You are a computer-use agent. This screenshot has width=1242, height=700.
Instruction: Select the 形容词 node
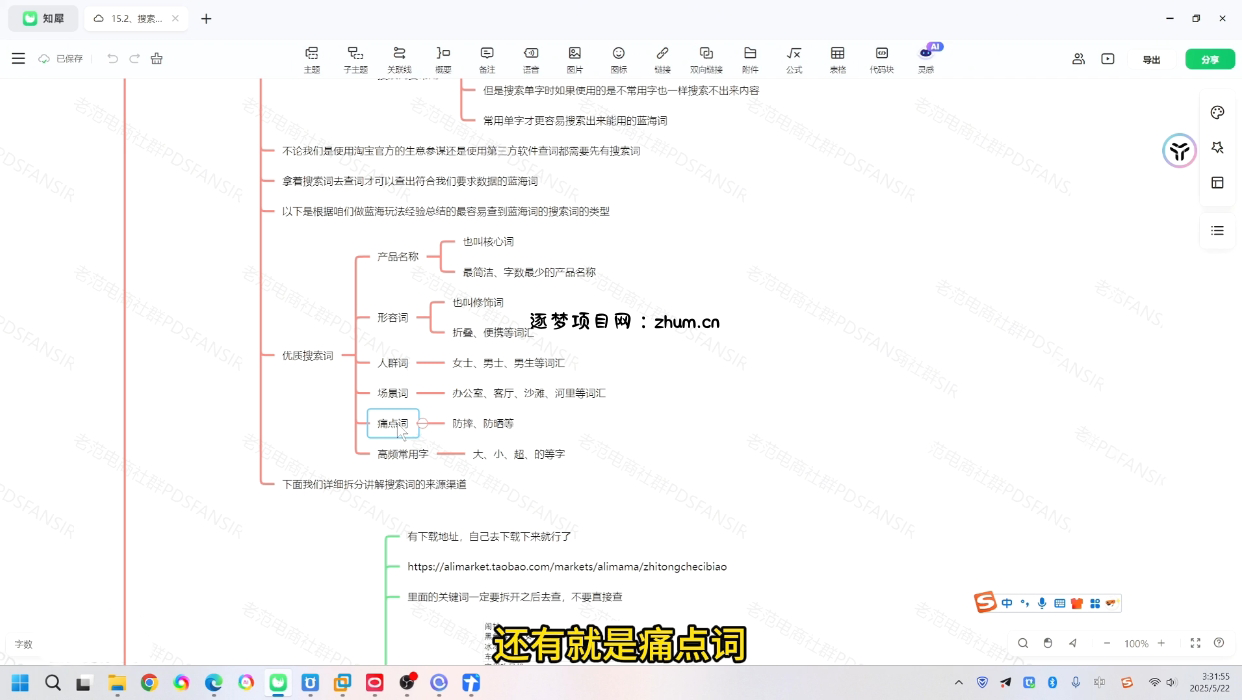pos(392,317)
